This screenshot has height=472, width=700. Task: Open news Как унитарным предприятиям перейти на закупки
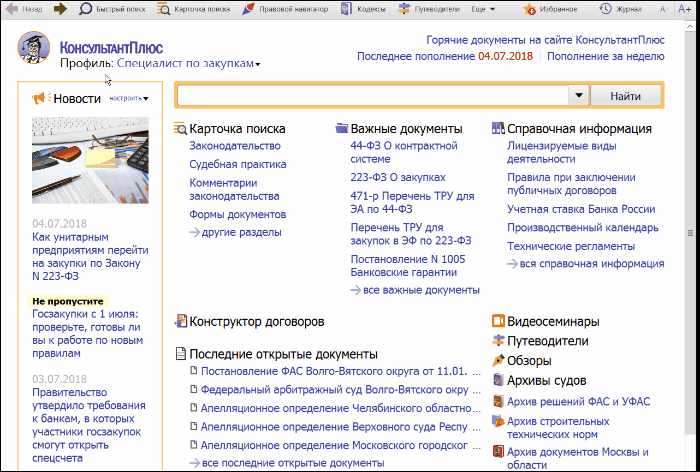[x=90, y=256]
